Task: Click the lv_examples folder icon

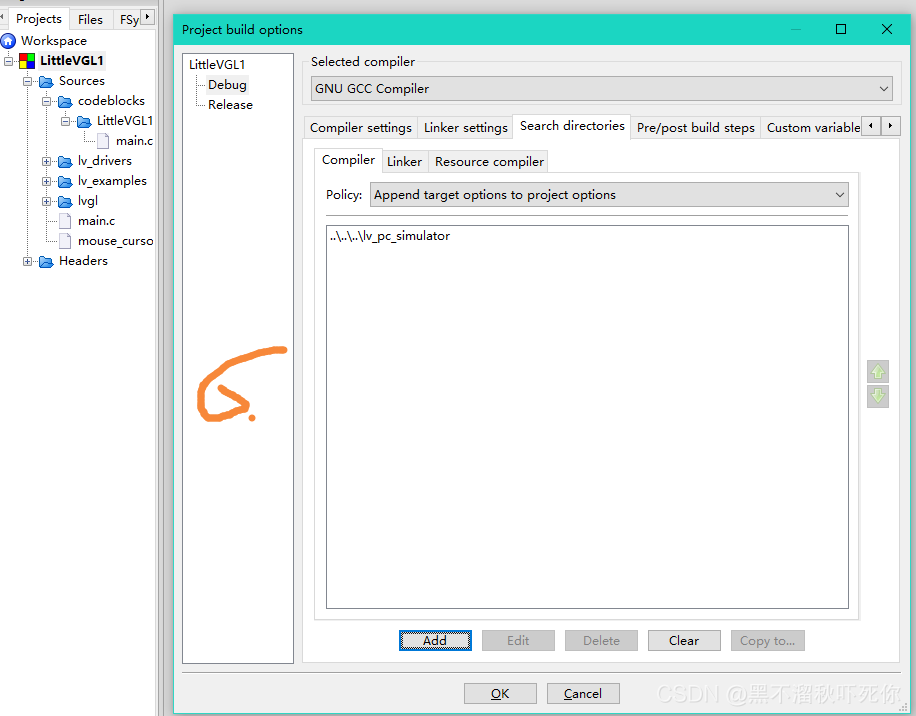Action: click(x=65, y=182)
